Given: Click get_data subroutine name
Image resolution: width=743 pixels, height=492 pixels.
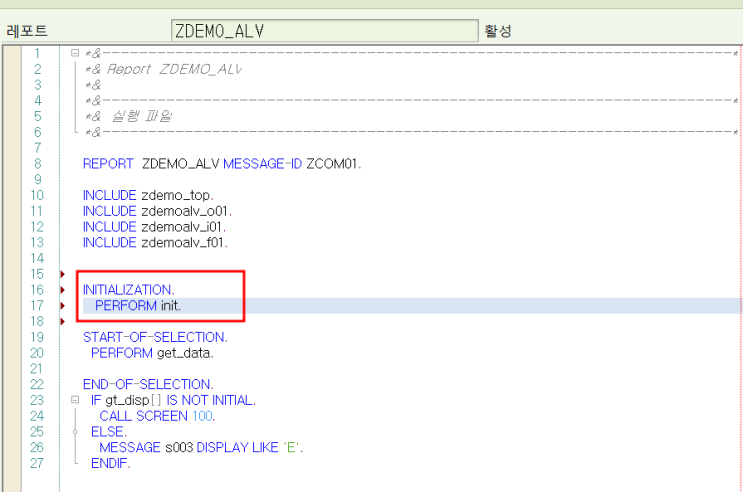Looking at the screenshot, I should 183,353.
